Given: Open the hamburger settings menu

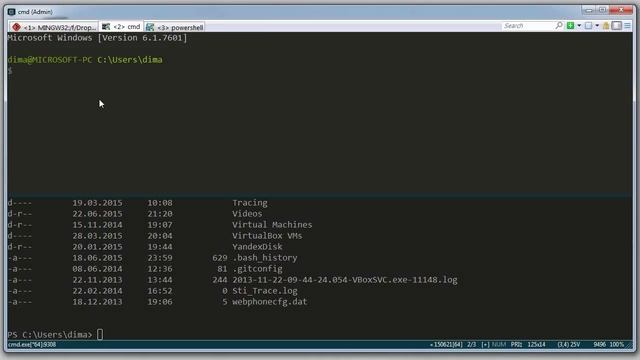Looking at the screenshot, I should point(627,26).
